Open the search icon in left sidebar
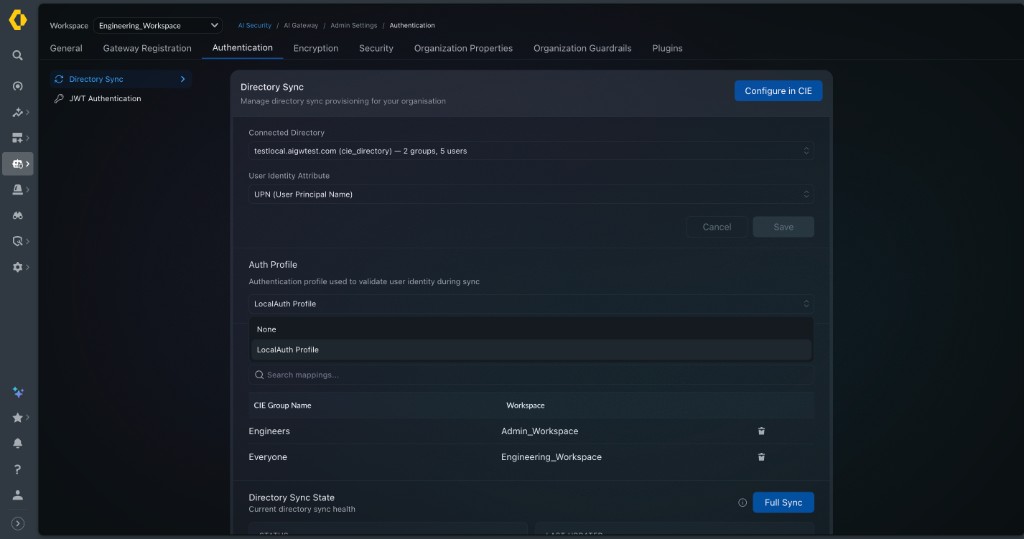The width and height of the screenshot is (1024, 539). click(18, 56)
